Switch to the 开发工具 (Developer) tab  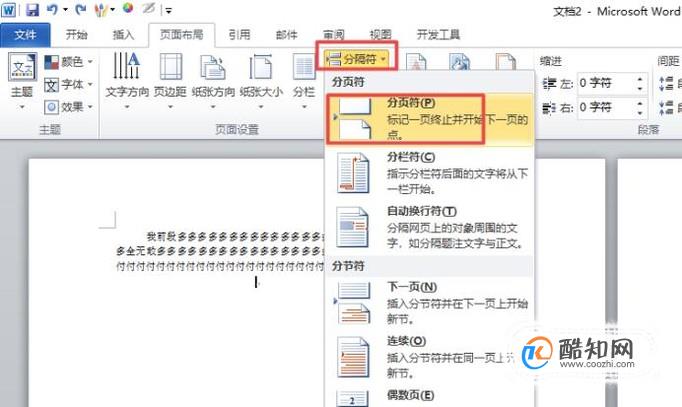click(x=438, y=35)
